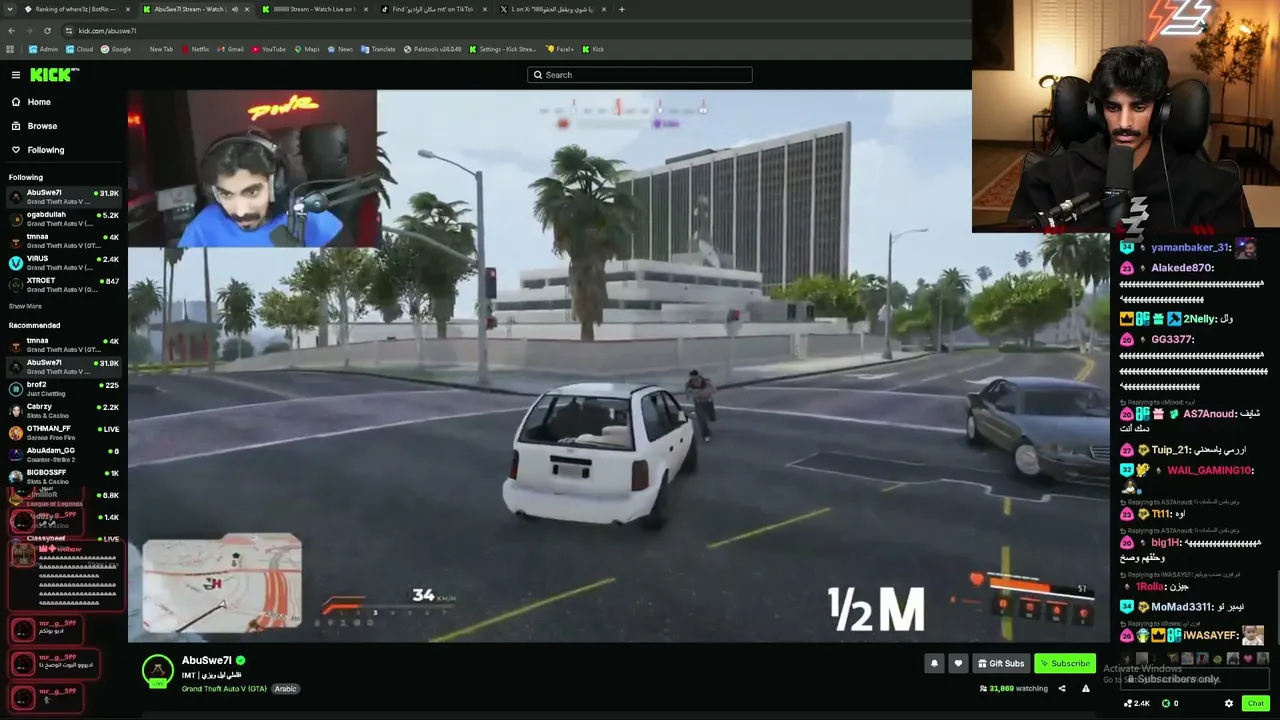Viewport: 1280px width, 720px height.
Task: Open the Google bookmark
Action: [x=116, y=49]
